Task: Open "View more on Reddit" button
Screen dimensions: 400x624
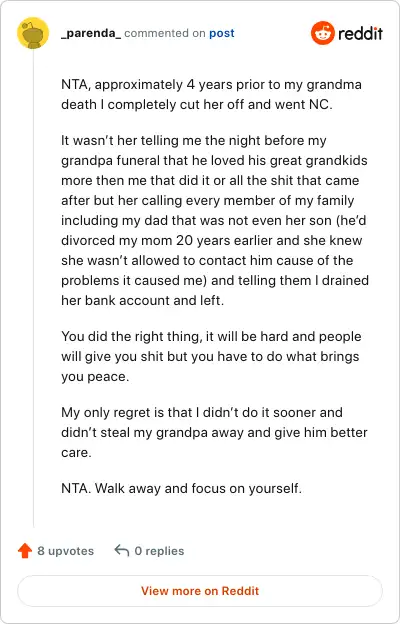Action: pyautogui.click(x=200, y=591)
